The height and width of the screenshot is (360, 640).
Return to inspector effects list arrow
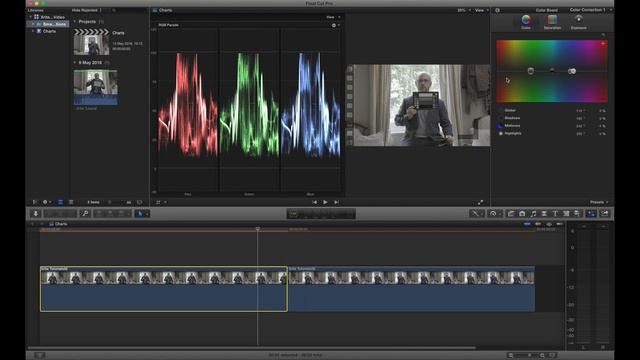click(x=497, y=10)
